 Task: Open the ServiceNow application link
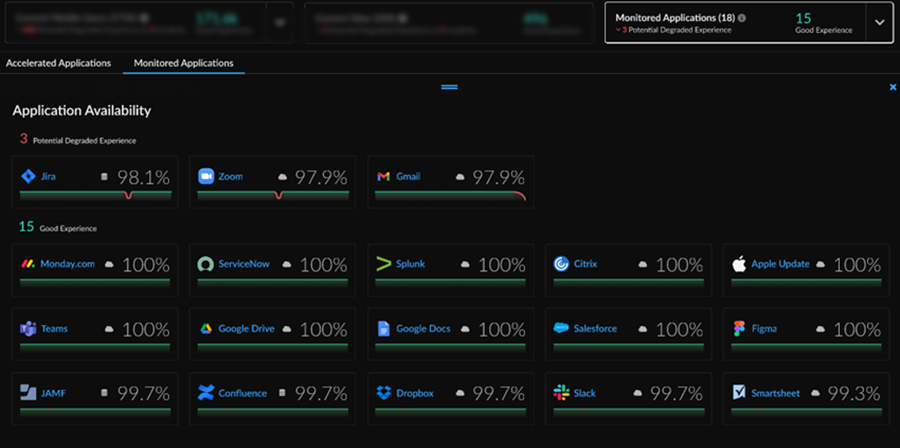point(244,264)
